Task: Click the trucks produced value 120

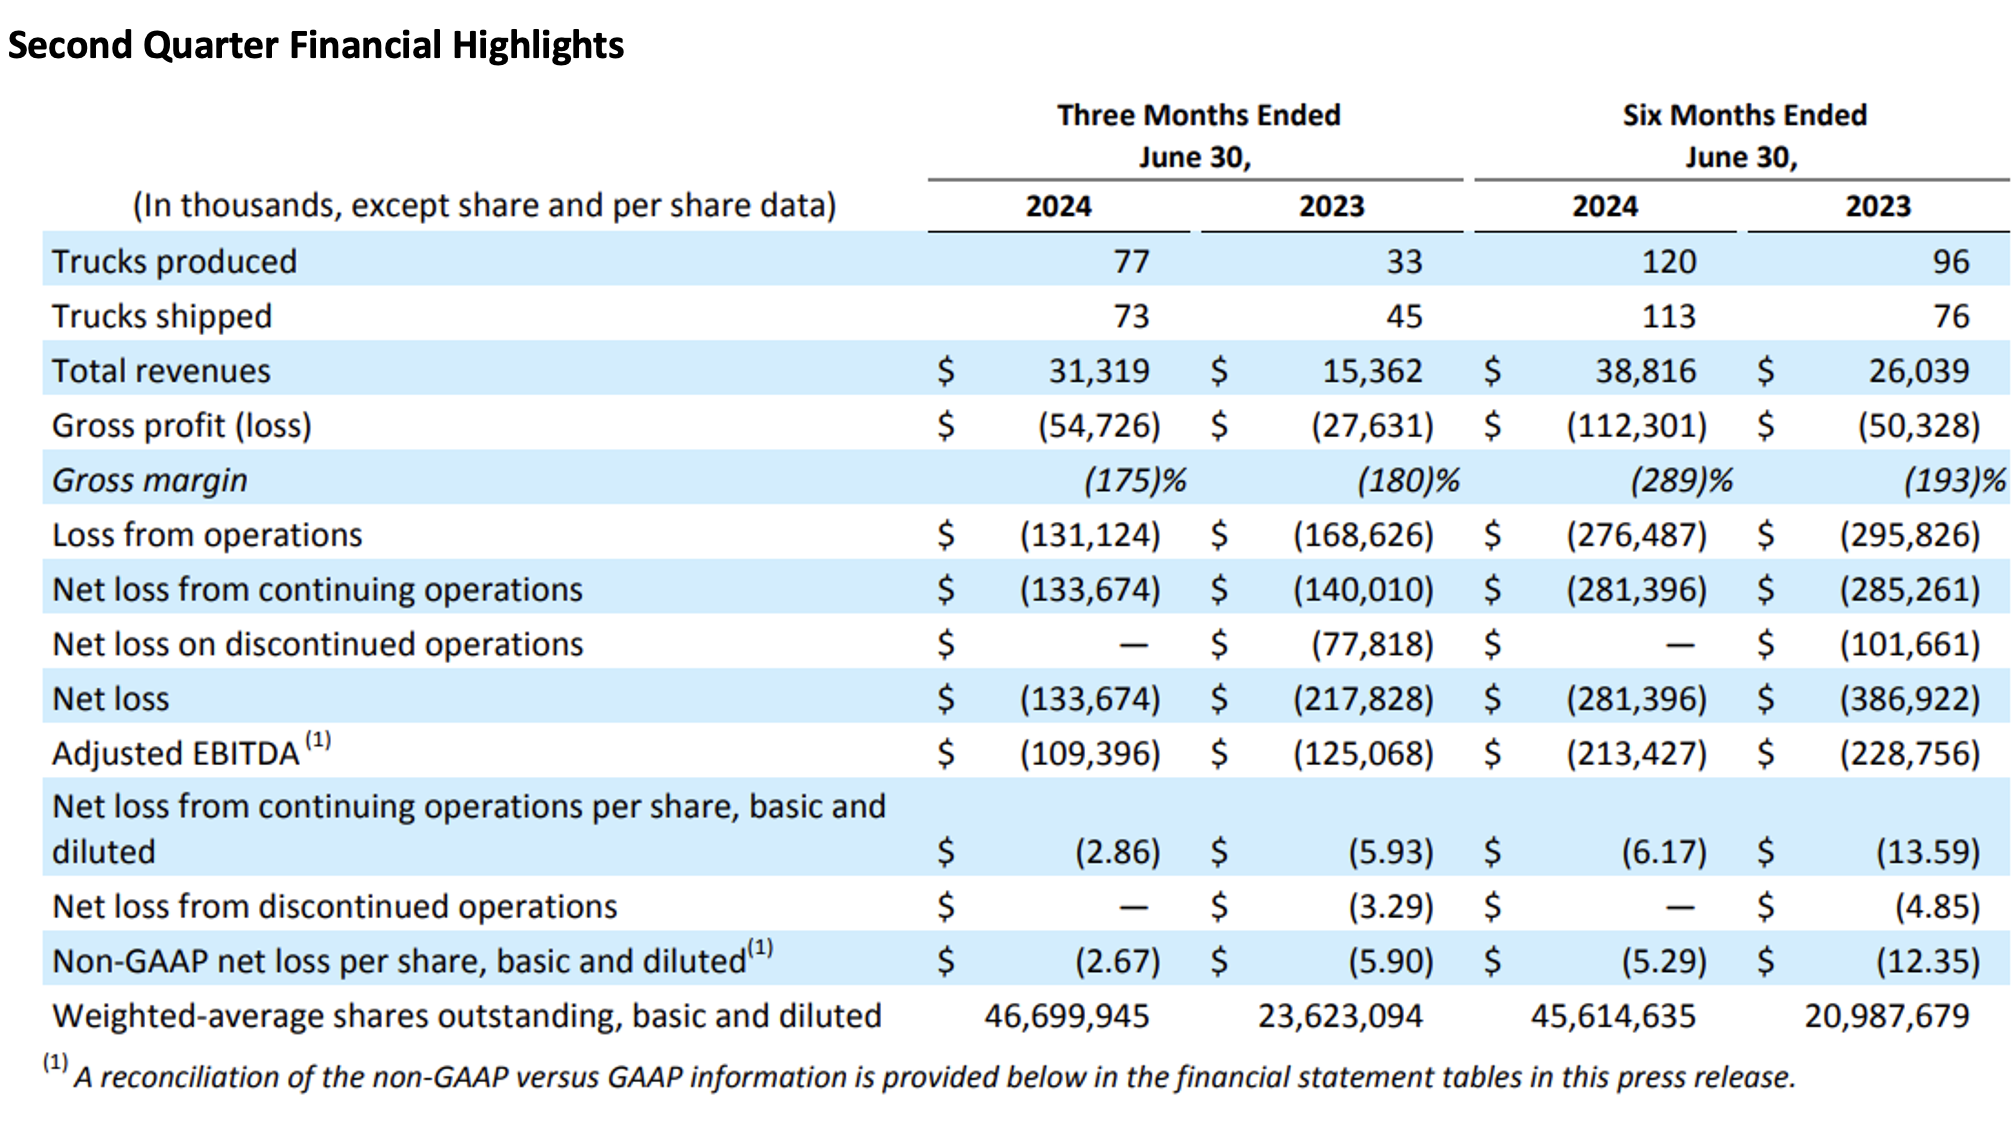Action: click(1668, 262)
